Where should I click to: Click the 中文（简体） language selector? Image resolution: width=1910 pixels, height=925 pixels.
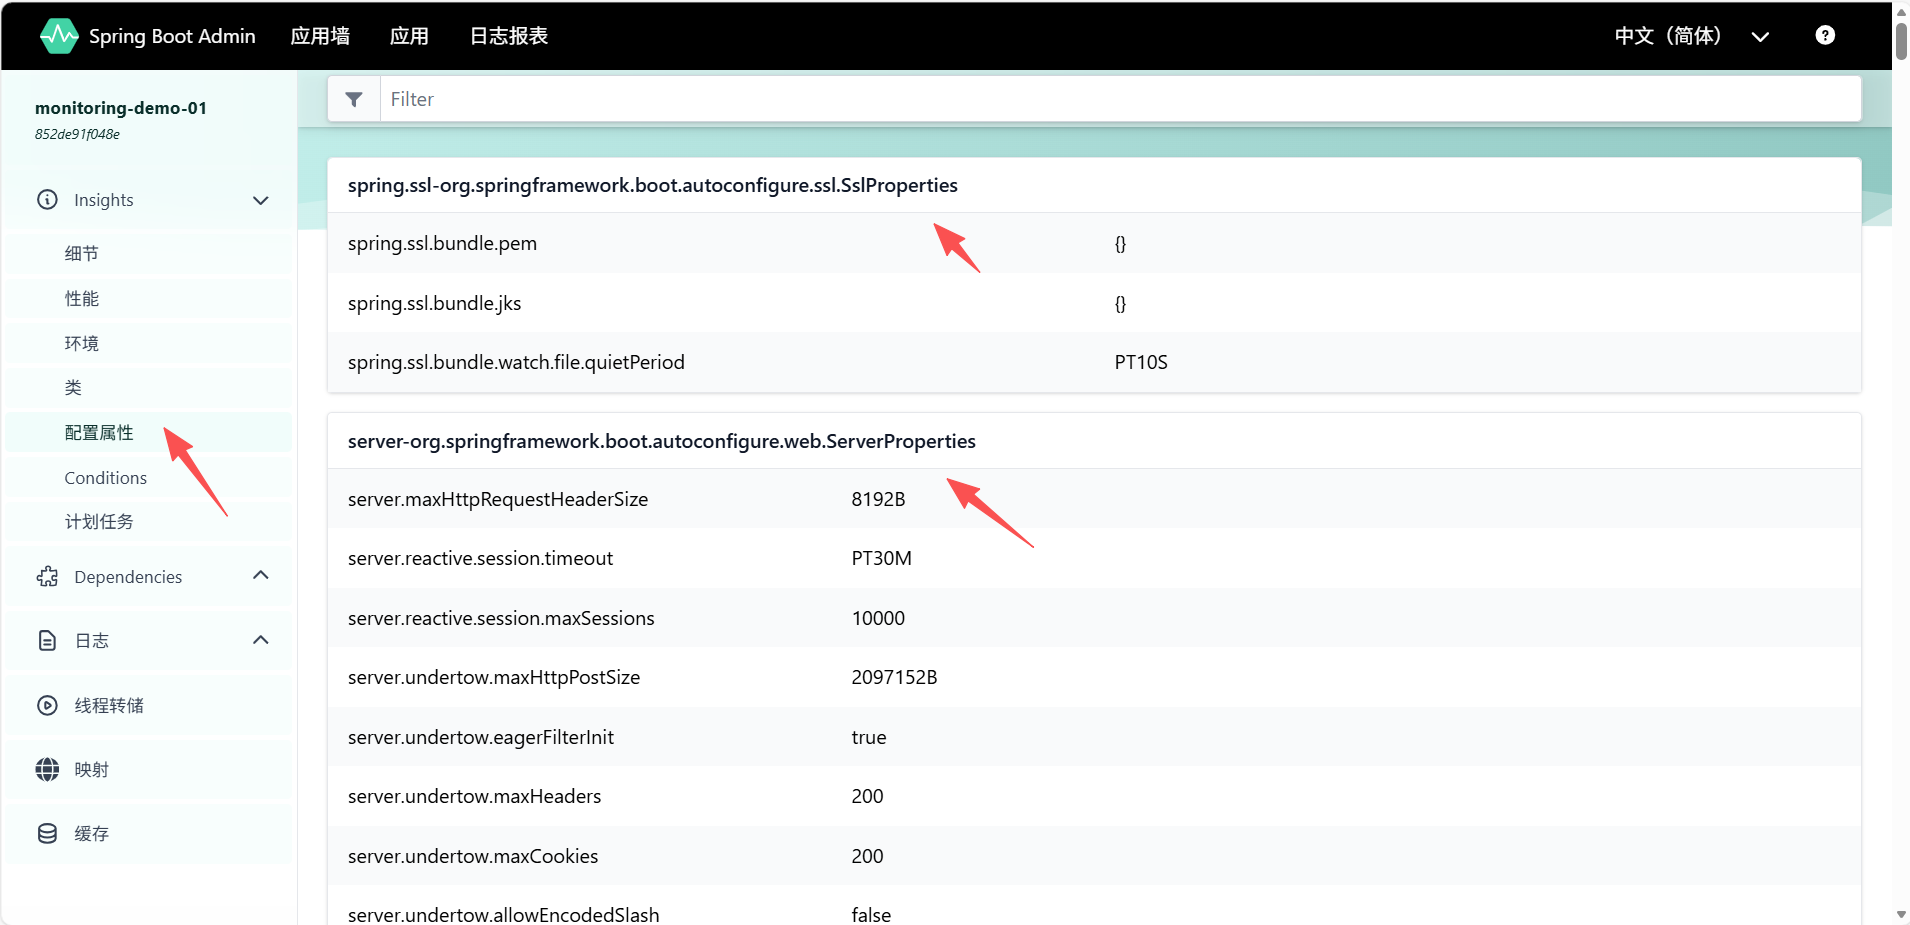(1668, 36)
